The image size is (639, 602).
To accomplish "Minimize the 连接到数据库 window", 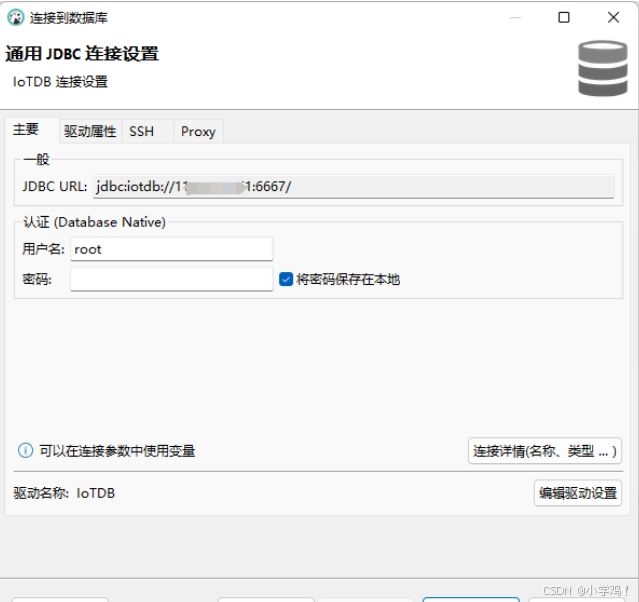I will [x=515, y=18].
